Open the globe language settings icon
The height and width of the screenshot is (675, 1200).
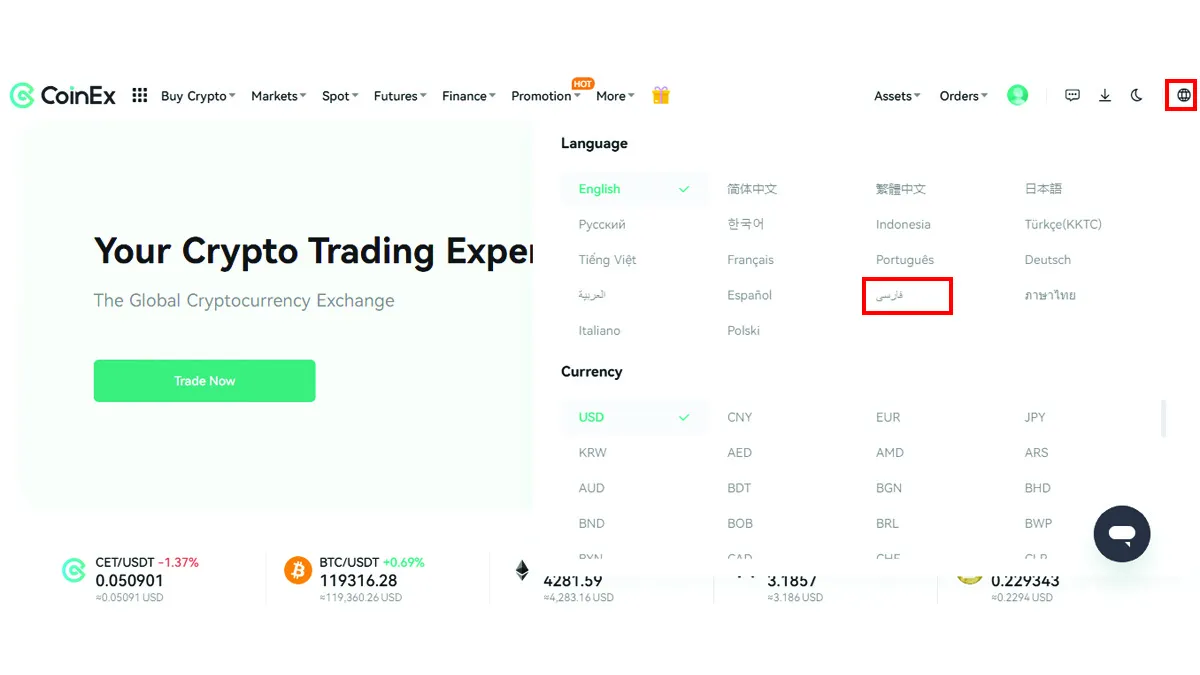coord(1184,96)
